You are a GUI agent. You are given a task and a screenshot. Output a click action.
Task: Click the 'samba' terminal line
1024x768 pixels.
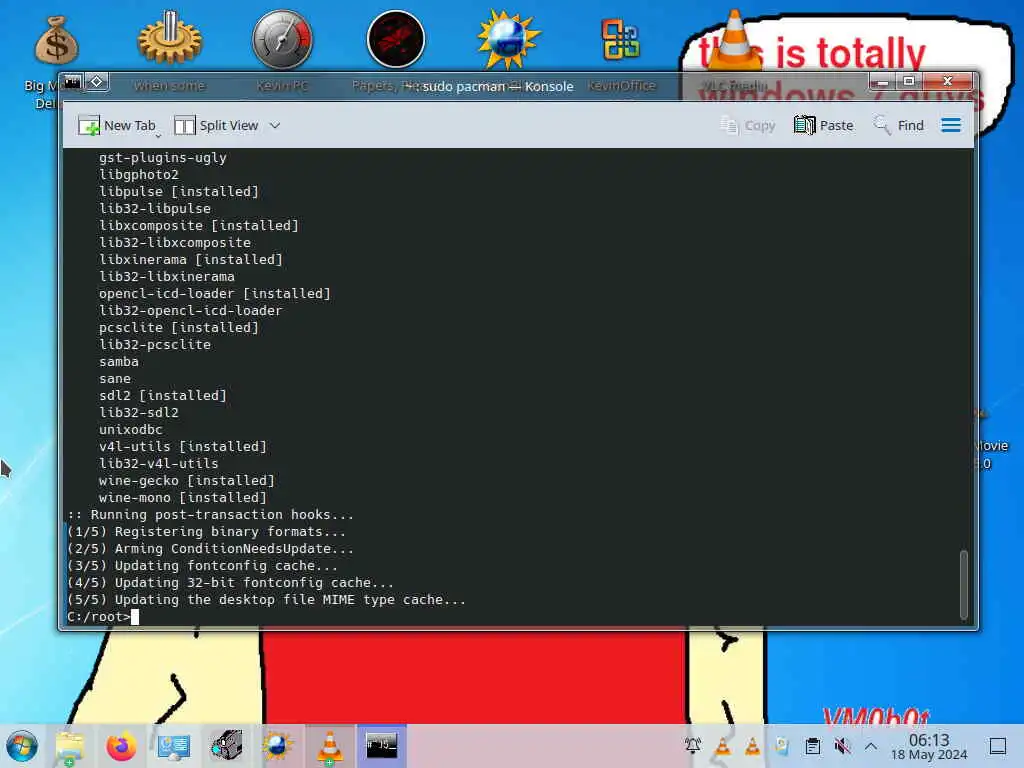click(119, 361)
